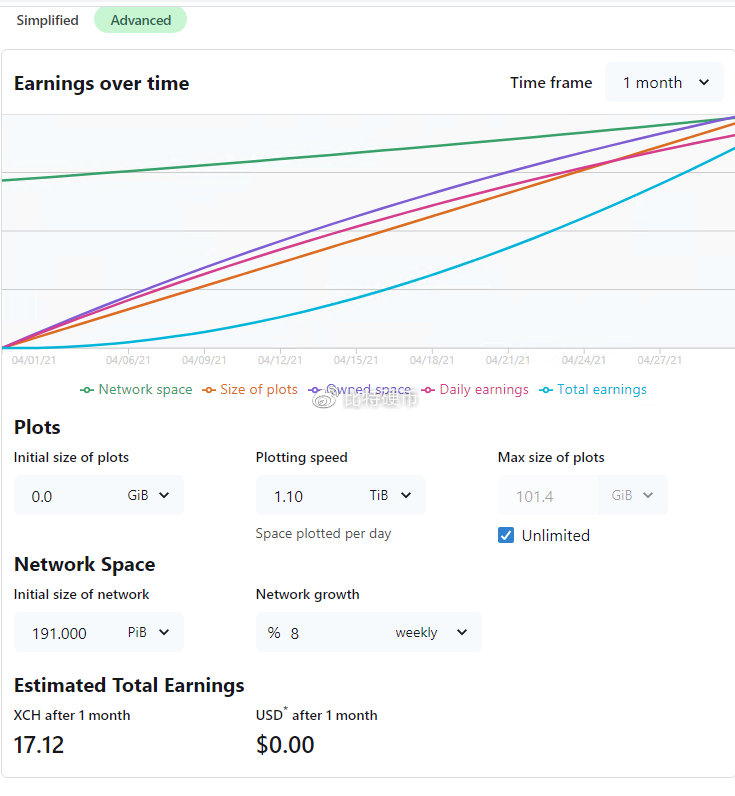Click the 04/15/21 date on chart axis

tap(356, 360)
